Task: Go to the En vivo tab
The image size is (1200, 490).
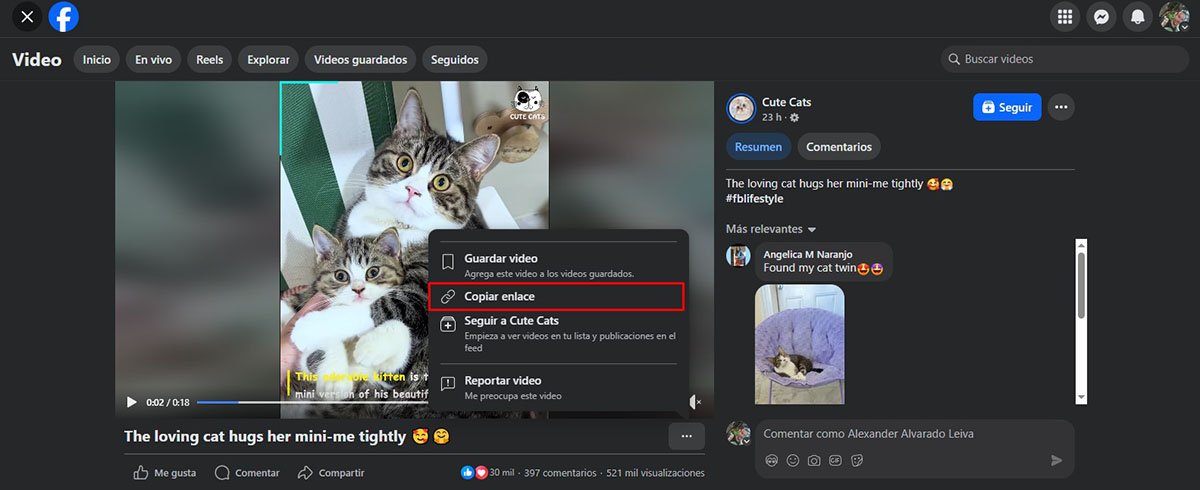Action: [x=154, y=60]
